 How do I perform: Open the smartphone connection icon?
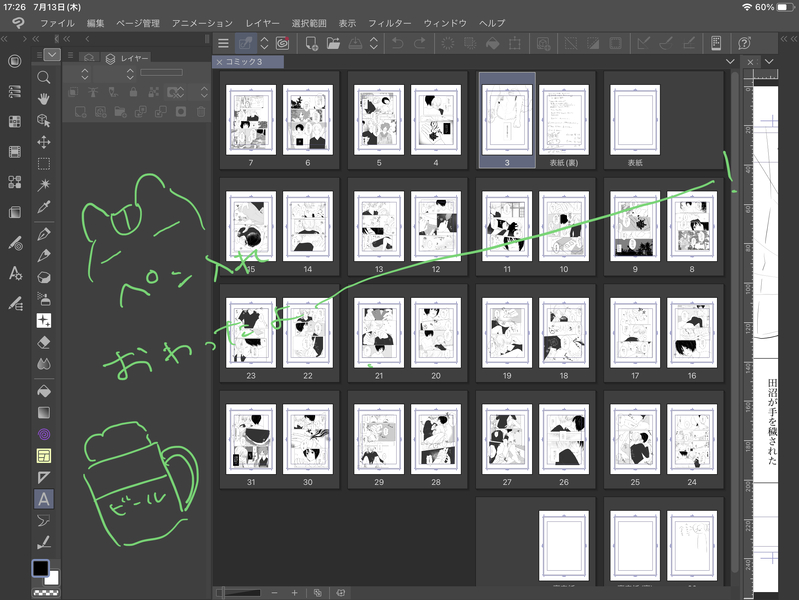click(716, 43)
